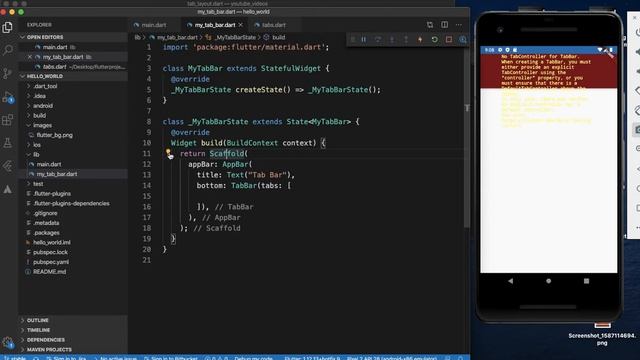Open flutter_bg.png in the images folder
The image size is (640, 360).
(73, 135)
